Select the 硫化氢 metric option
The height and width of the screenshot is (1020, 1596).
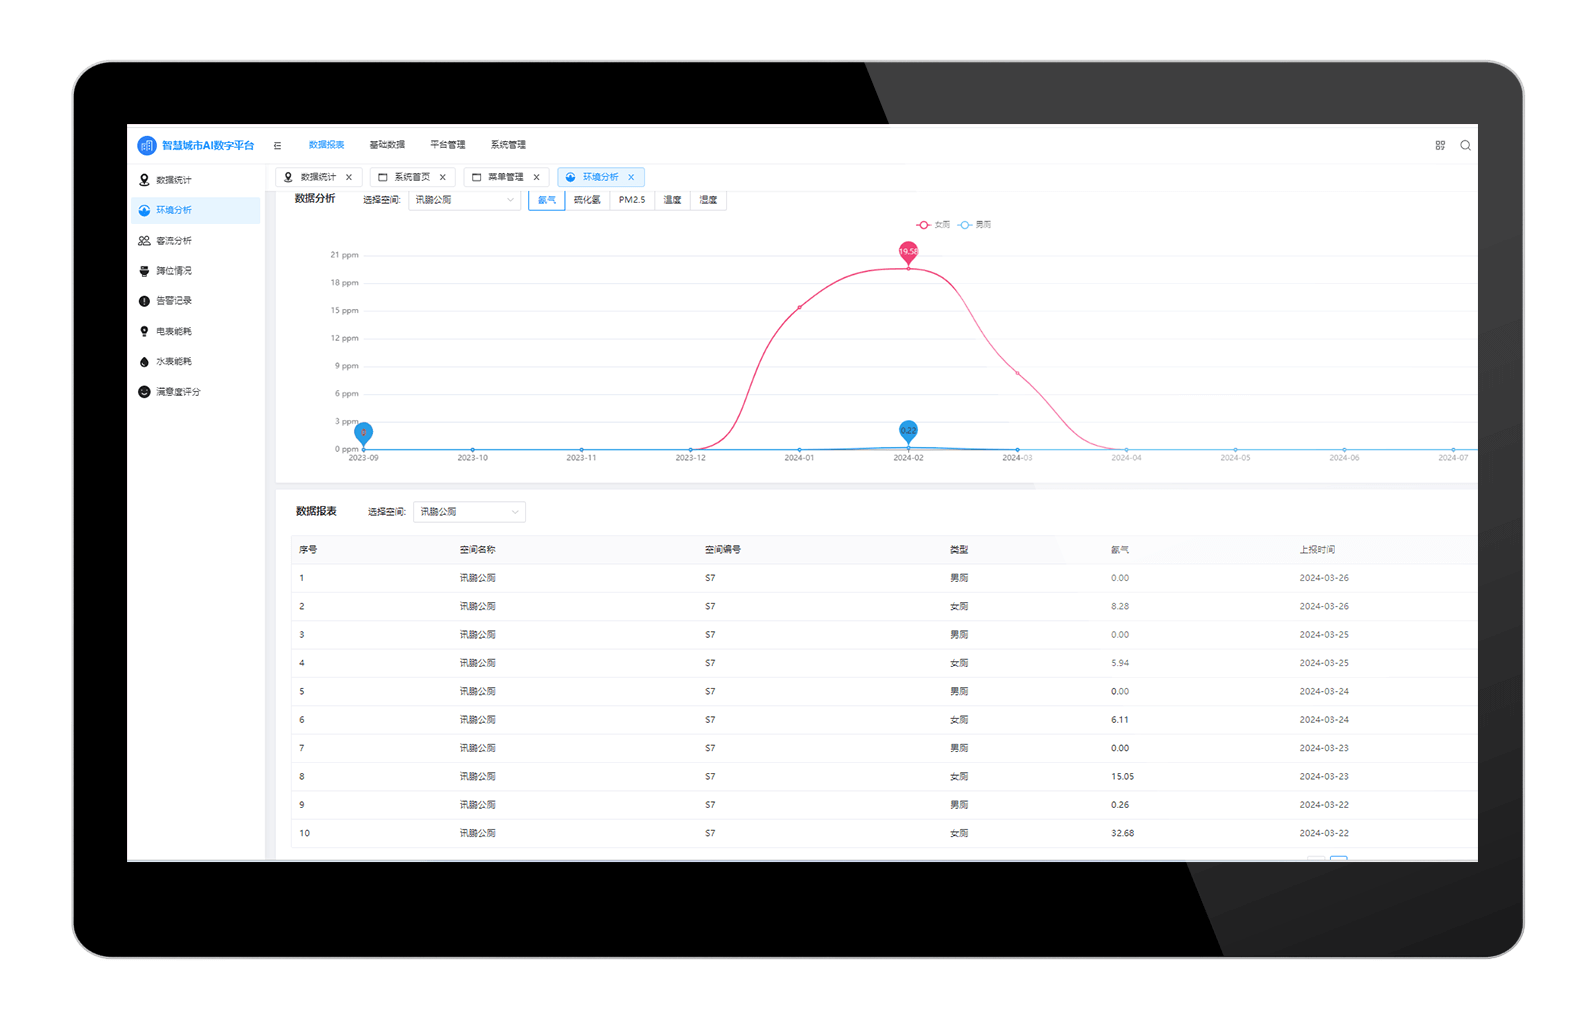[587, 200]
